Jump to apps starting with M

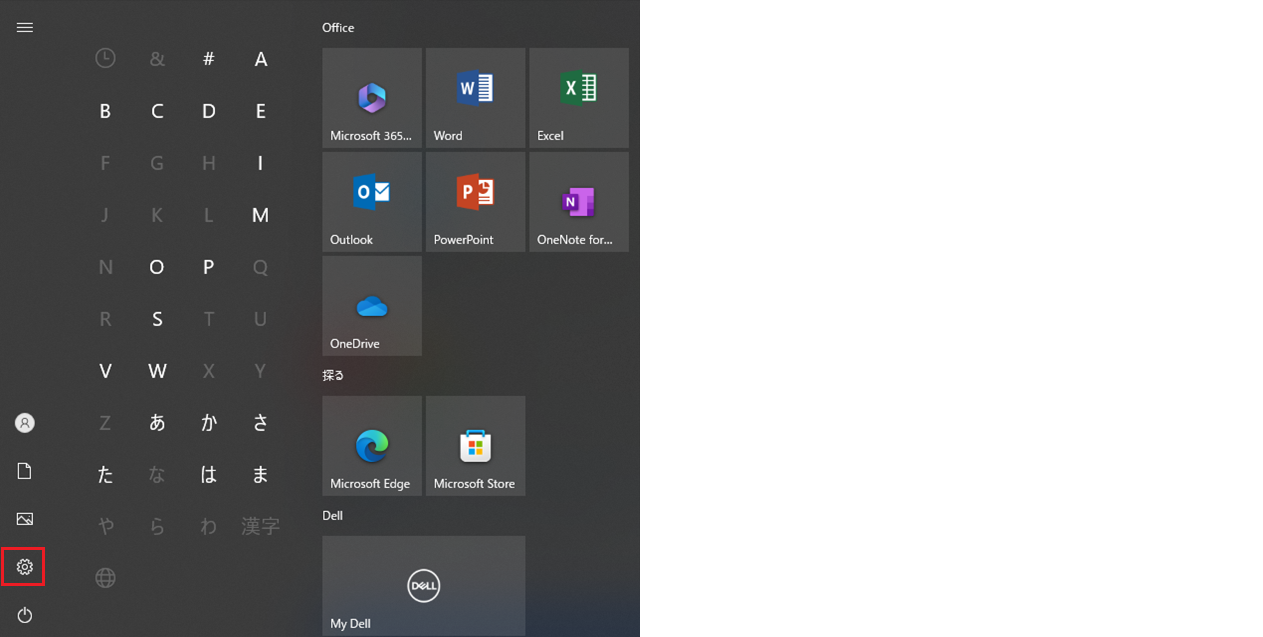[261, 215]
